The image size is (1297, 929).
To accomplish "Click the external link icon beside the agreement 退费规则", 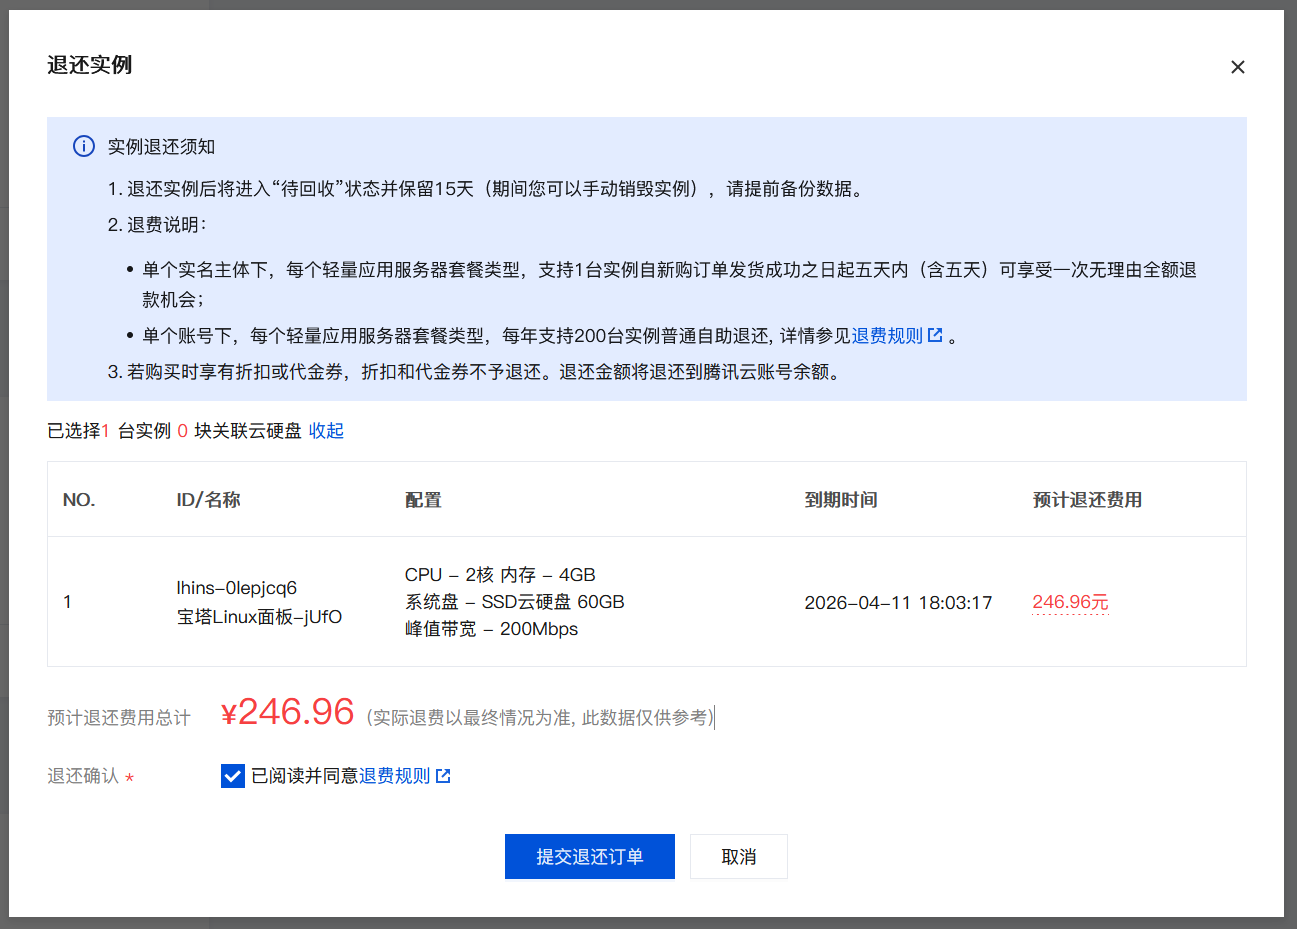I will [443, 775].
